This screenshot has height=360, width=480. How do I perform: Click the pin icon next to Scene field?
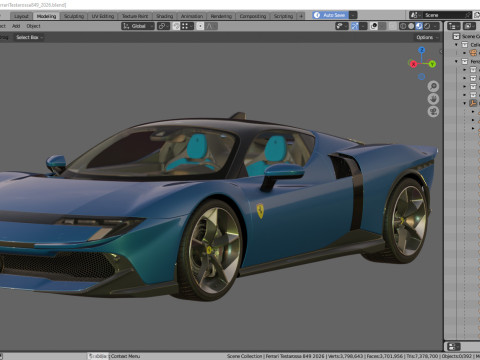(x=468, y=15)
